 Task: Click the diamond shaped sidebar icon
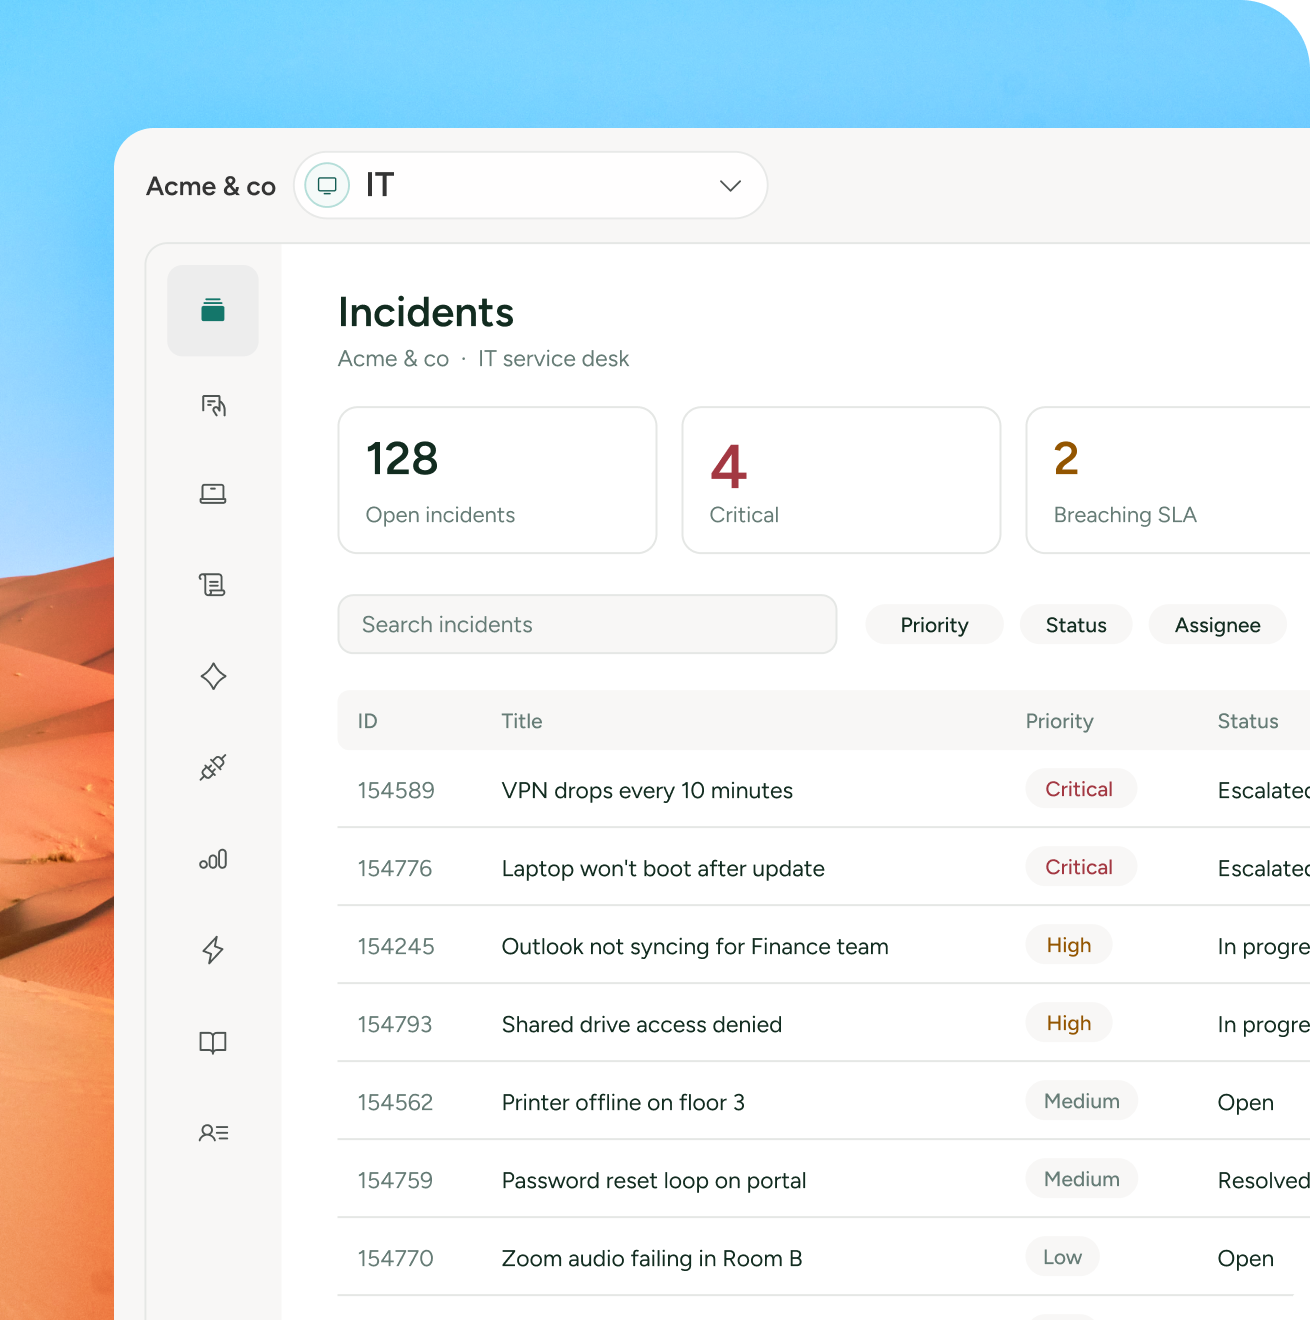pos(213,677)
